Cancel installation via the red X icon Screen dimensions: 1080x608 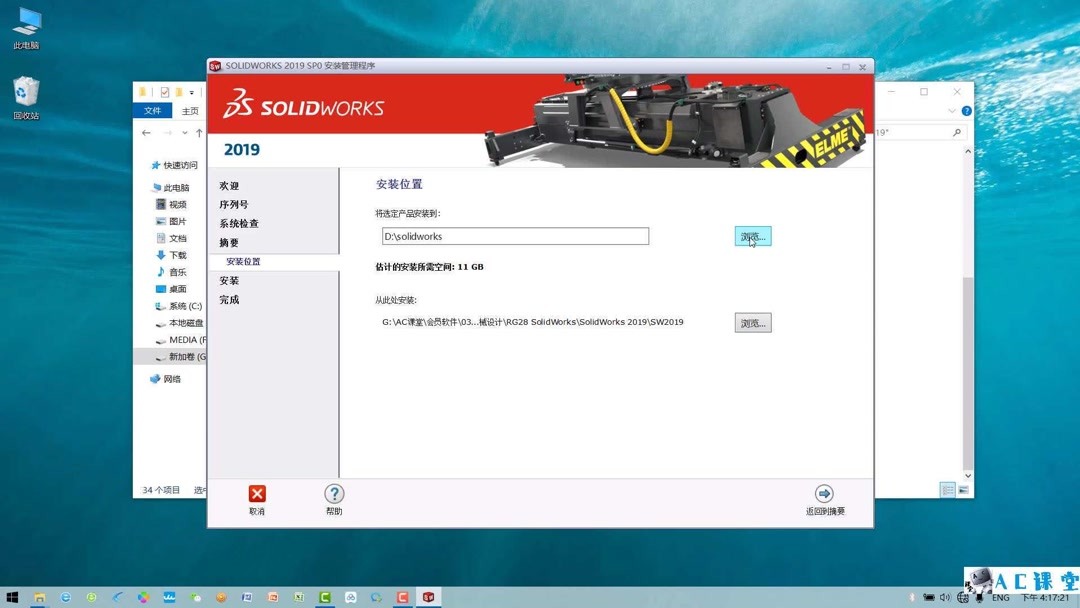tap(257, 493)
